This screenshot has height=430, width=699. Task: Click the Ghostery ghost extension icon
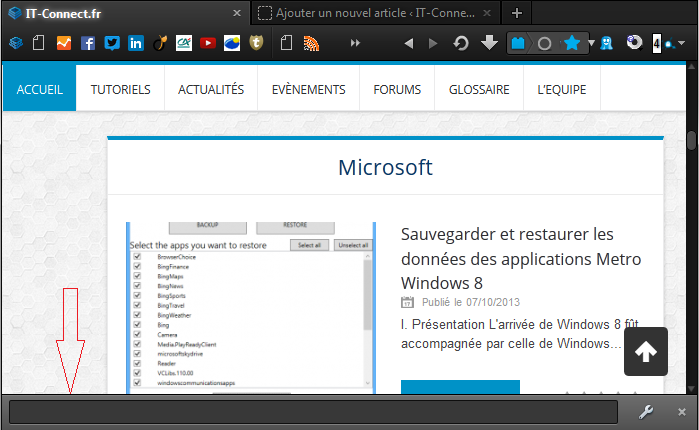(x=607, y=43)
